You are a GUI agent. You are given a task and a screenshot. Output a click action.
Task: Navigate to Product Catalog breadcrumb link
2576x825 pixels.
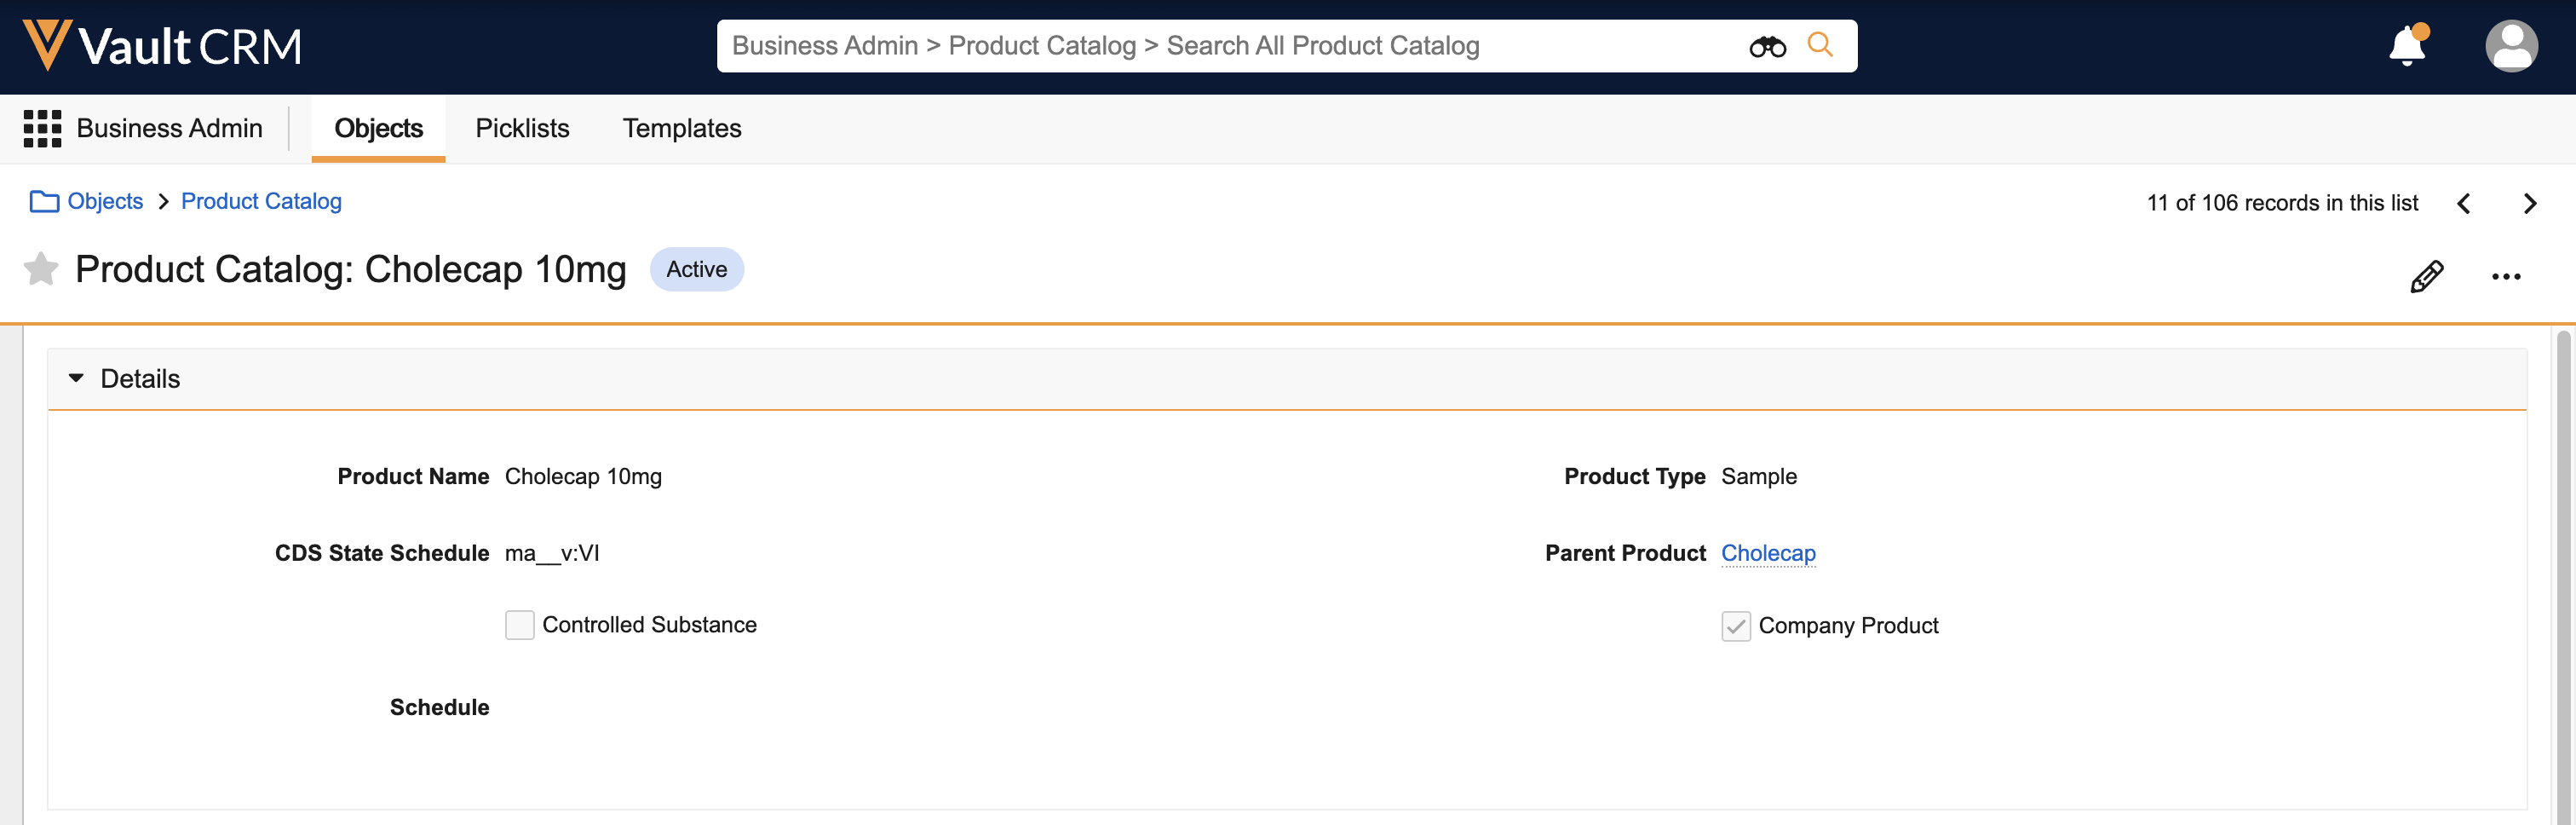pyautogui.click(x=261, y=201)
